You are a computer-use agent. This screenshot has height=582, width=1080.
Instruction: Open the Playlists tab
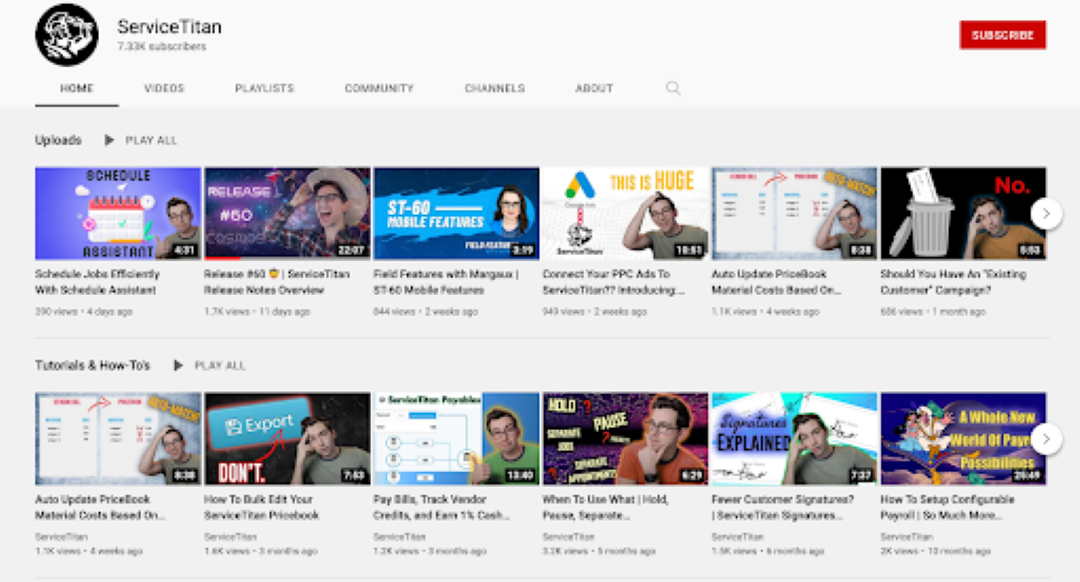pyautogui.click(x=264, y=88)
